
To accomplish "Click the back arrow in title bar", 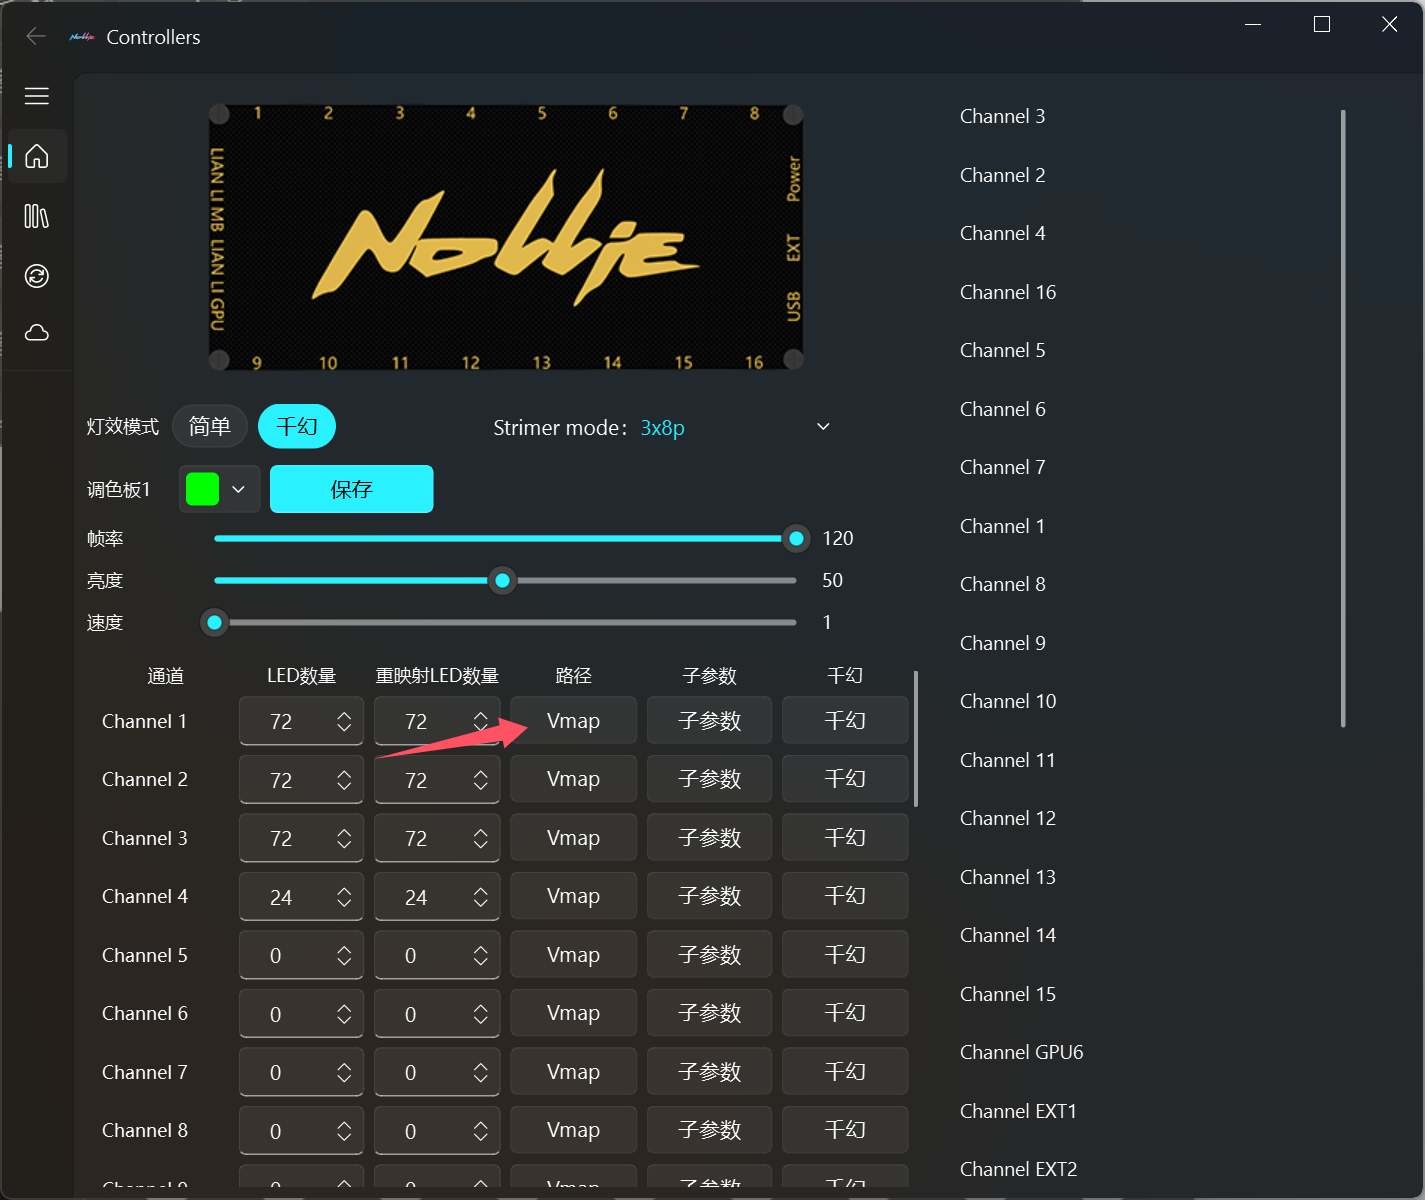I will (36, 36).
